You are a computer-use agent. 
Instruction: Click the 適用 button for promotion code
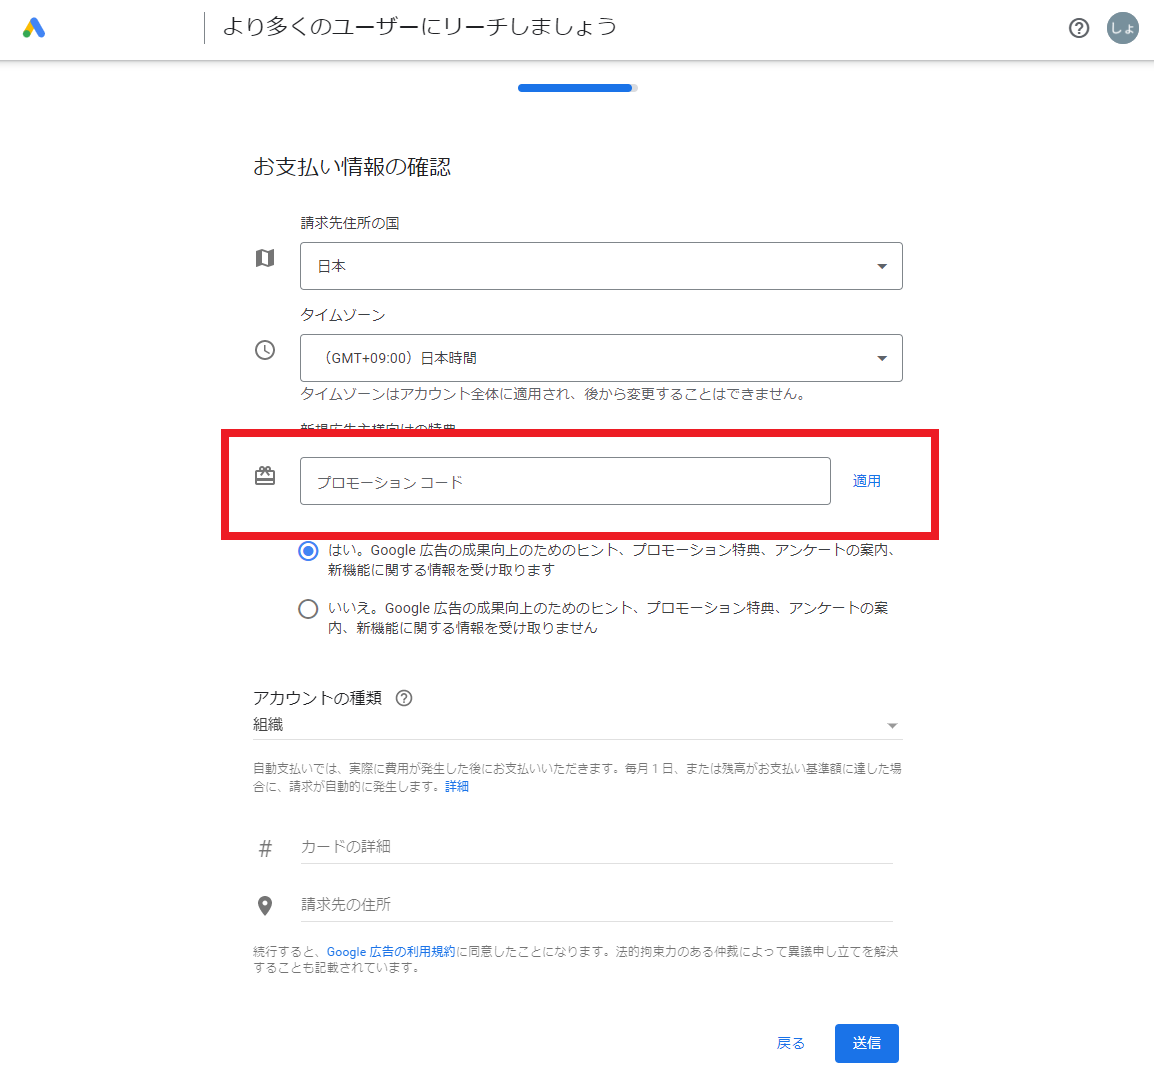pos(866,481)
